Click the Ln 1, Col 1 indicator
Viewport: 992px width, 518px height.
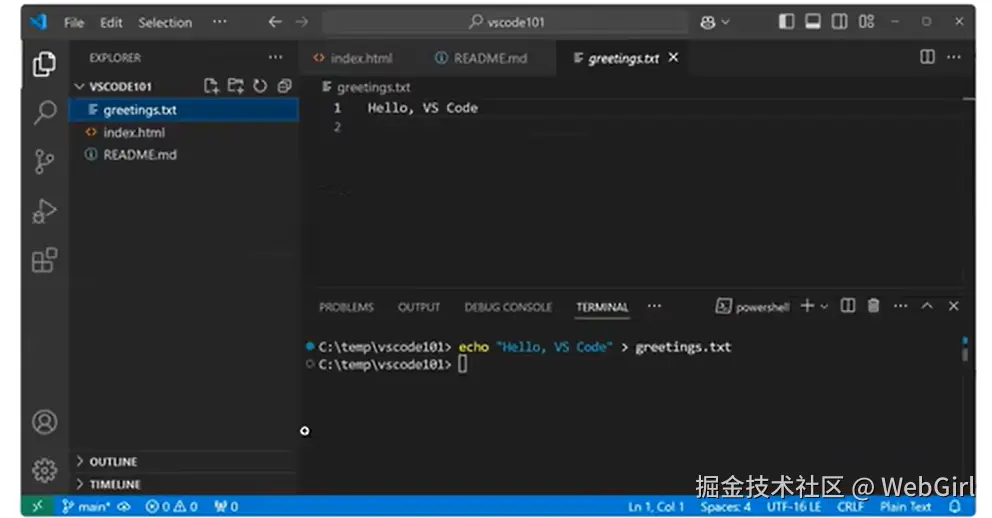[x=656, y=507]
